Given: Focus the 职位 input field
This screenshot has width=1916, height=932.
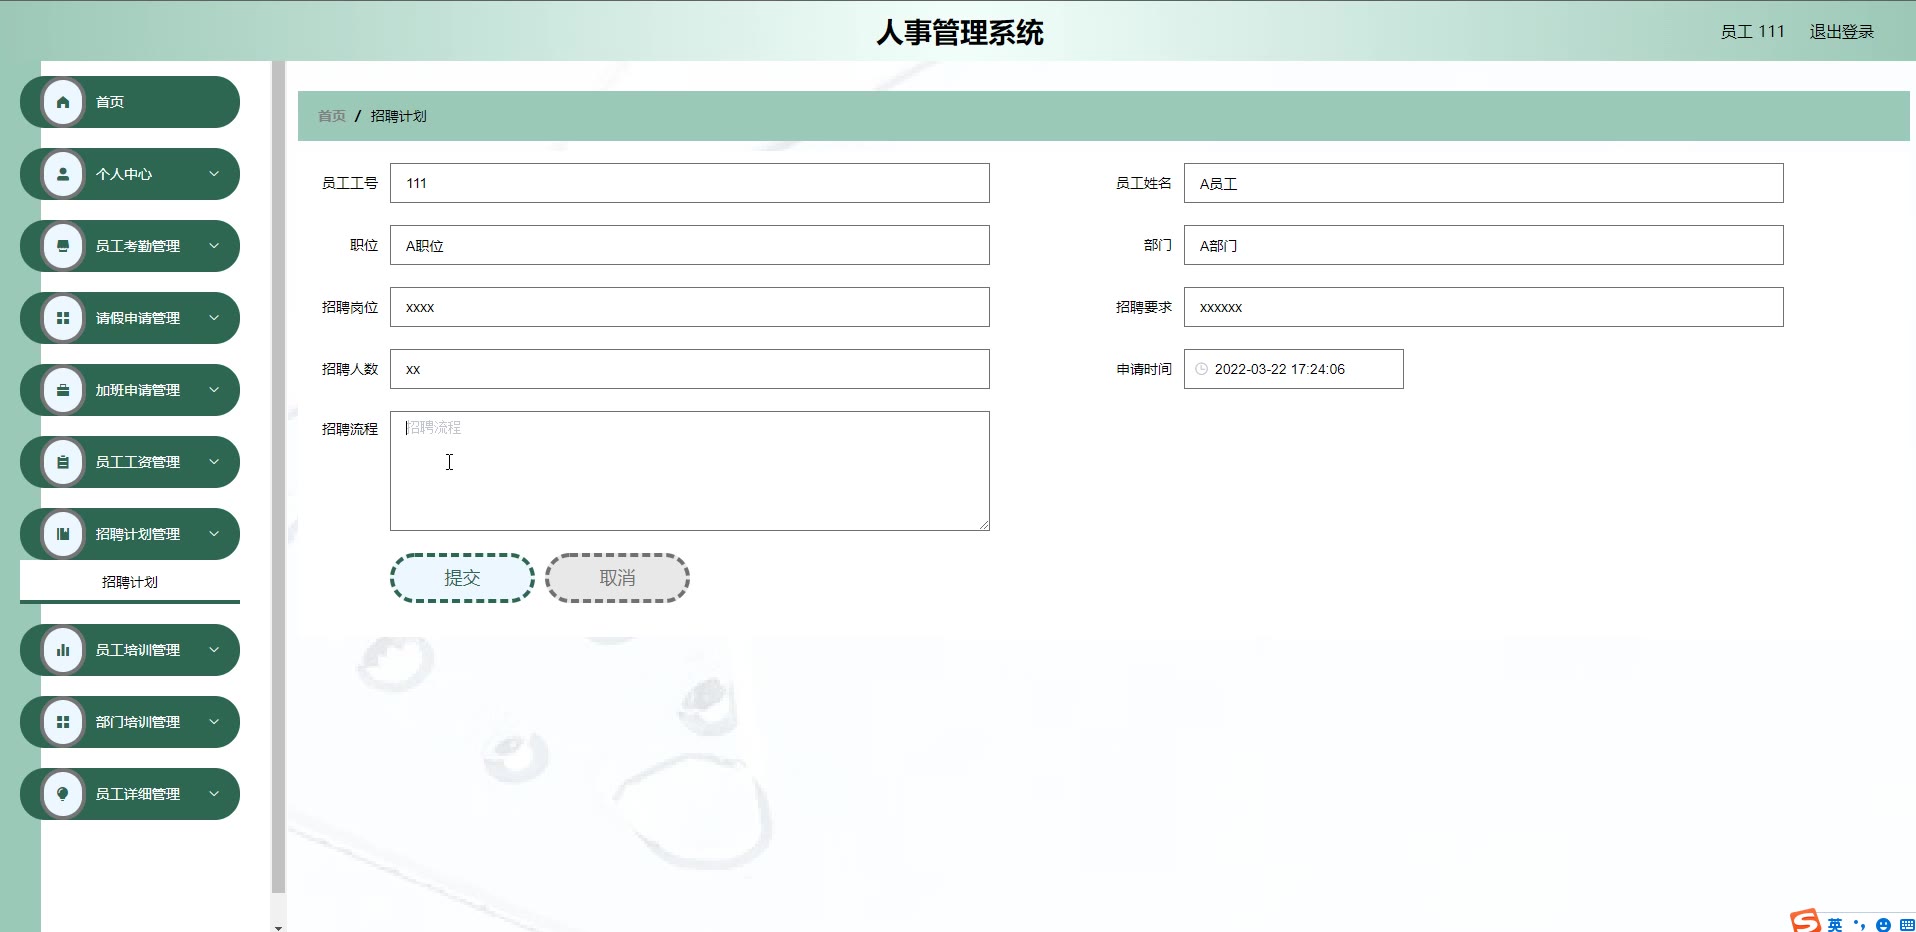Looking at the screenshot, I should click(x=690, y=245).
